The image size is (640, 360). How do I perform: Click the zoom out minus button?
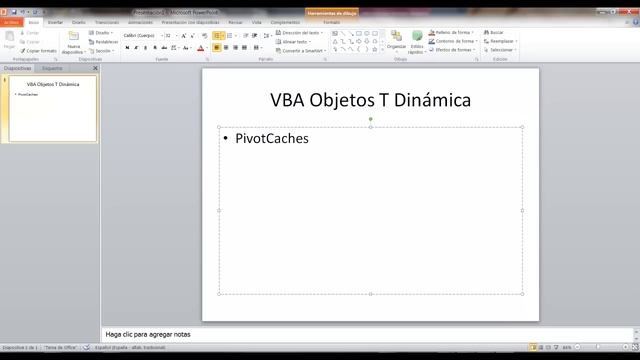(x=577, y=347)
